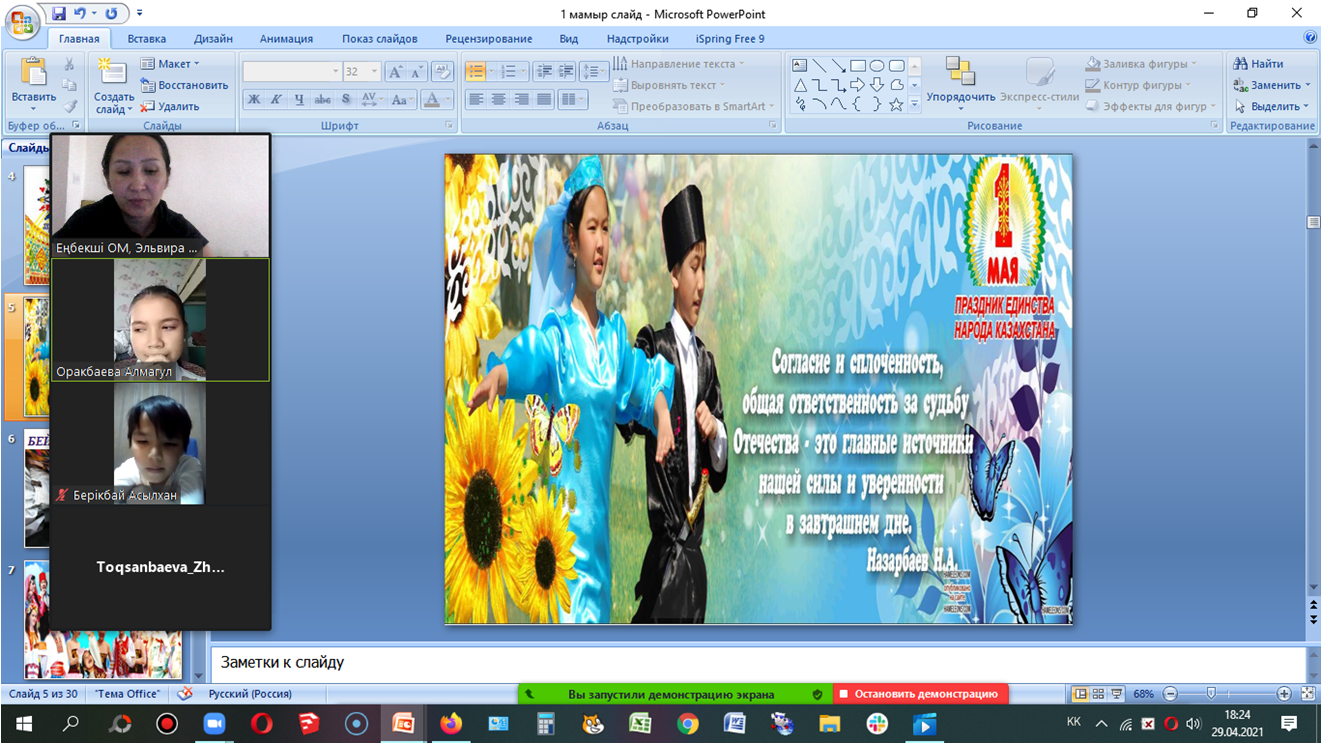Expand the Макет layout dropdown

(x=171, y=64)
